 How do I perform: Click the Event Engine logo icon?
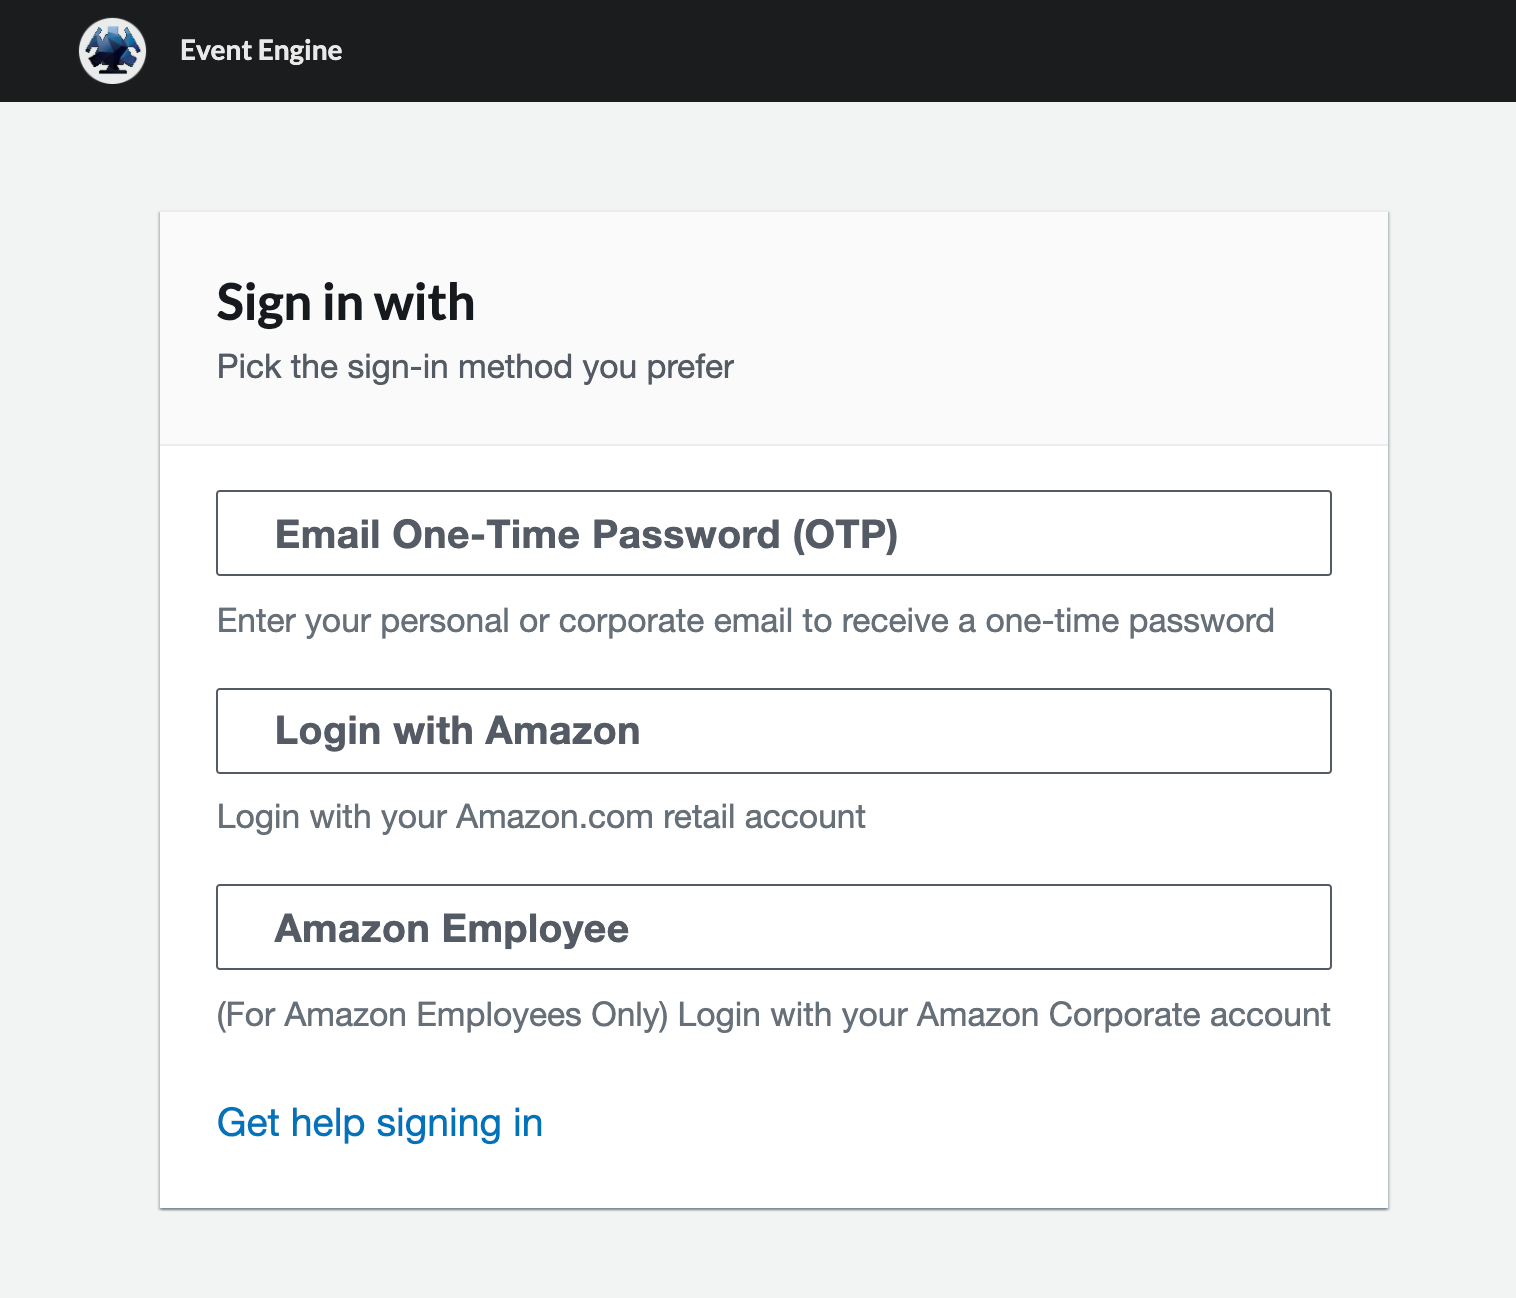[x=112, y=51]
